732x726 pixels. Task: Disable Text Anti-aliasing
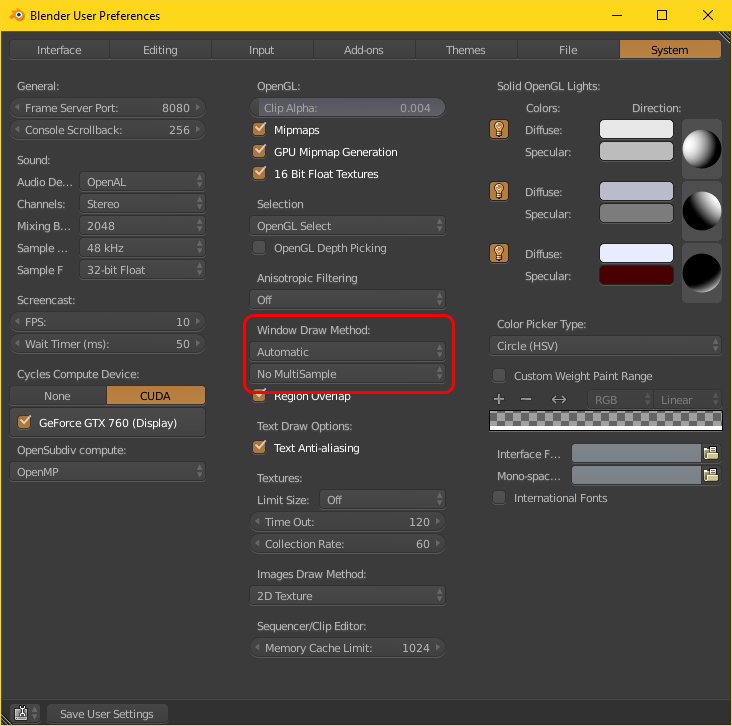pyautogui.click(x=259, y=447)
